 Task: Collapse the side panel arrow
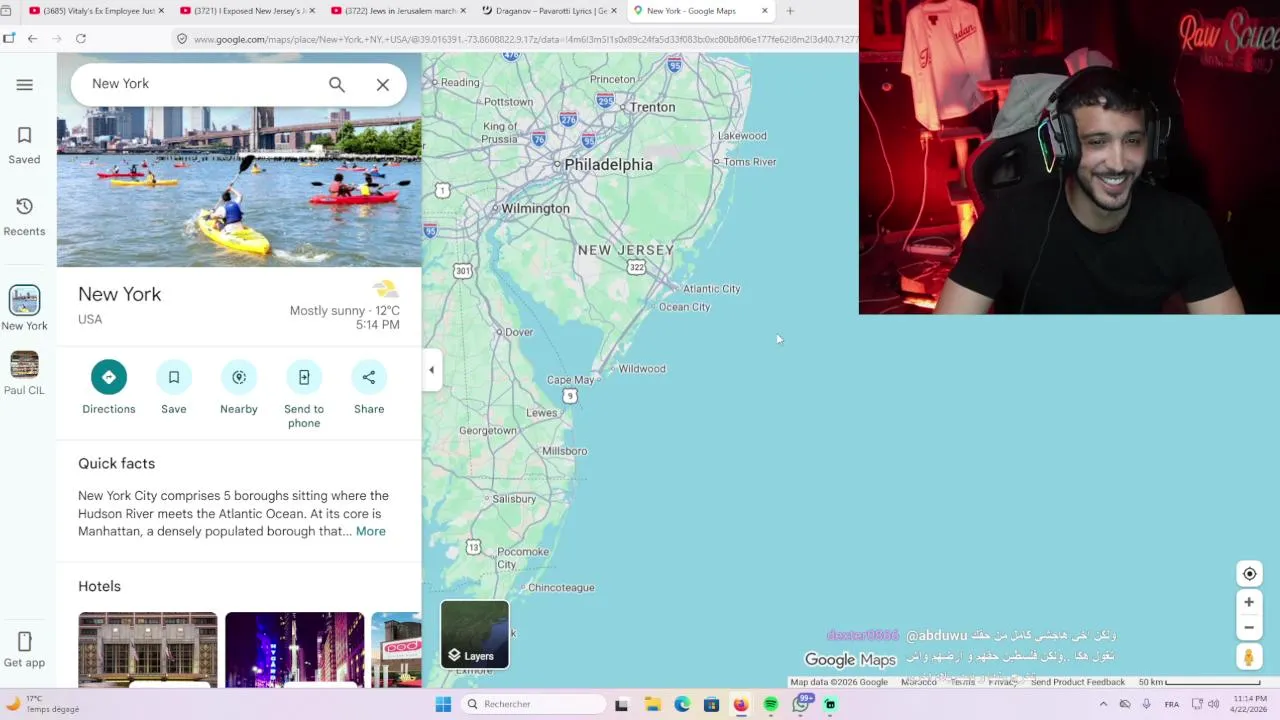[x=431, y=370]
